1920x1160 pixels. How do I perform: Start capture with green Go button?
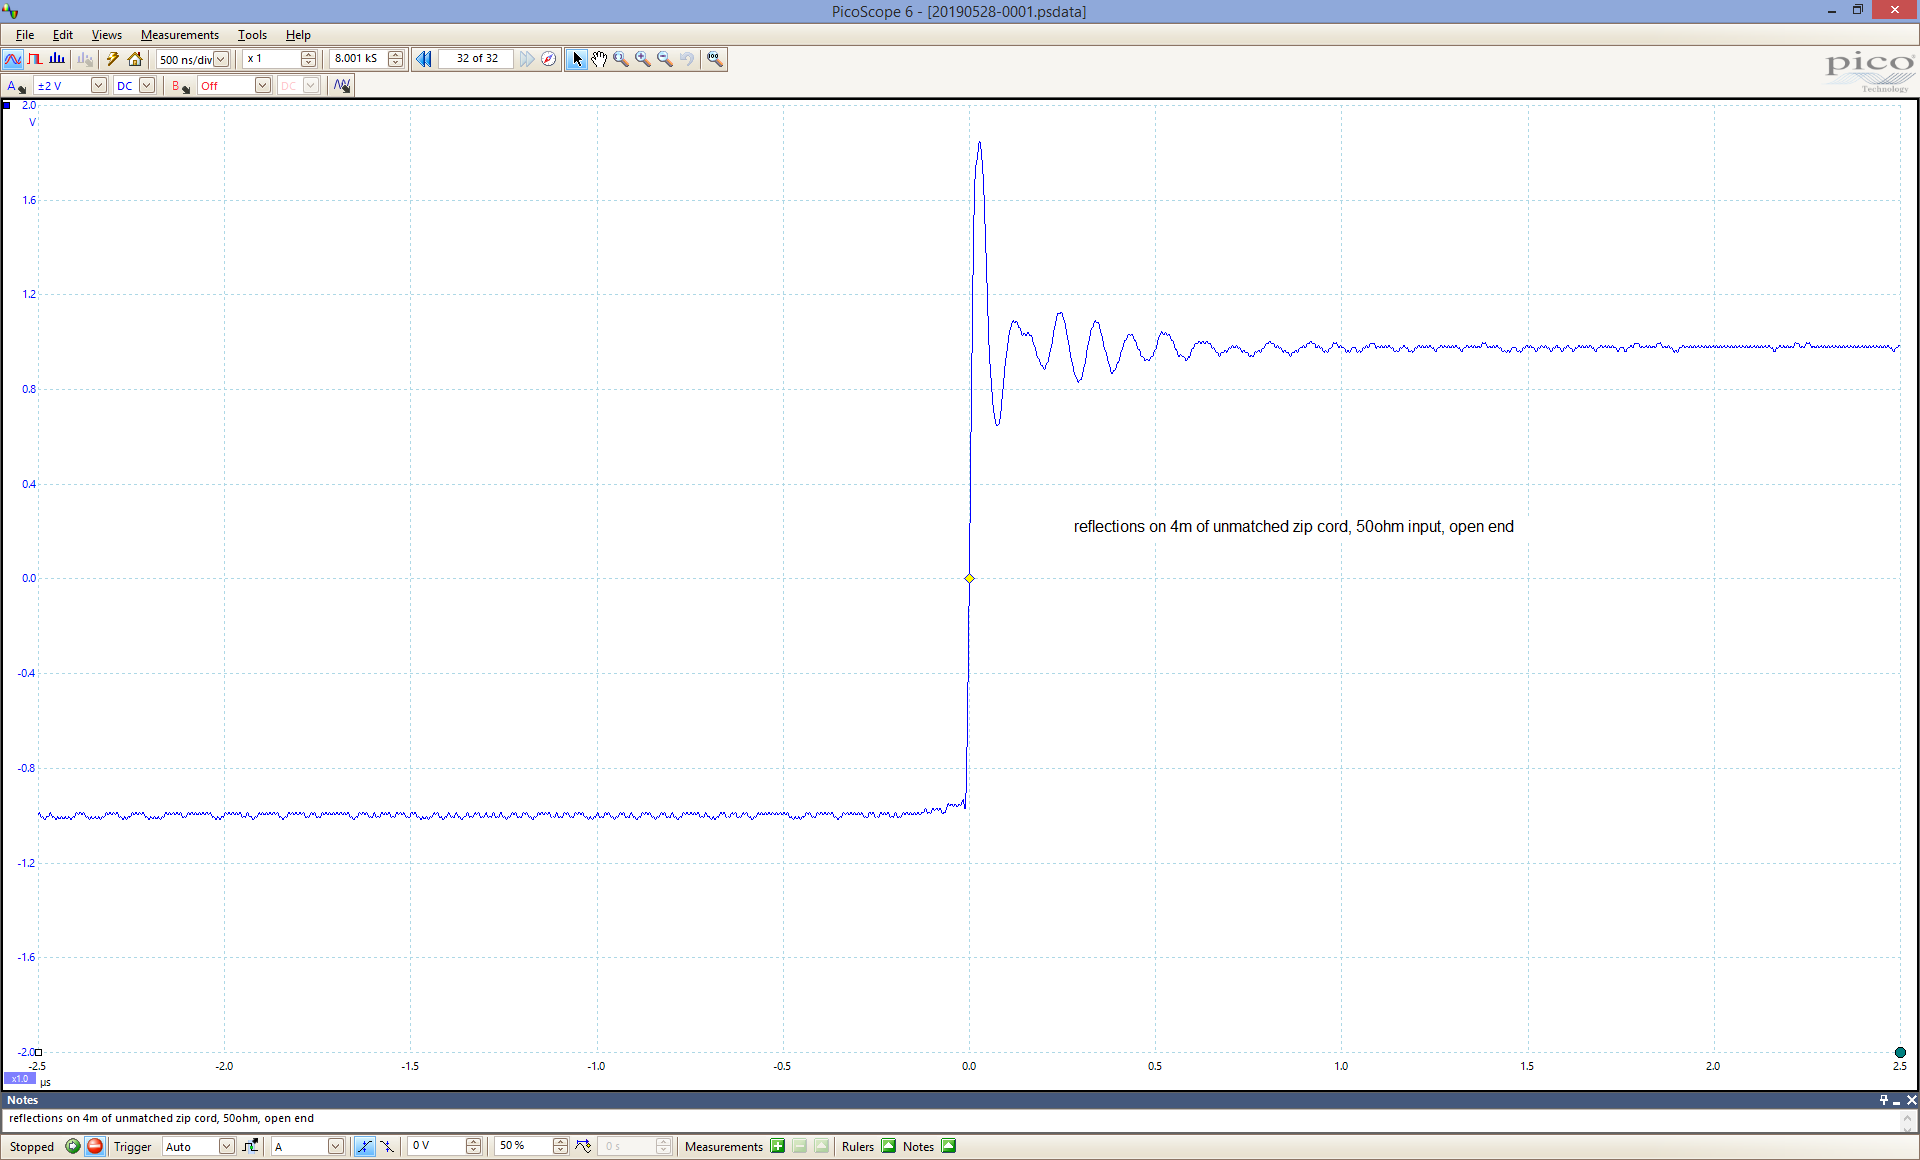[73, 1146]
